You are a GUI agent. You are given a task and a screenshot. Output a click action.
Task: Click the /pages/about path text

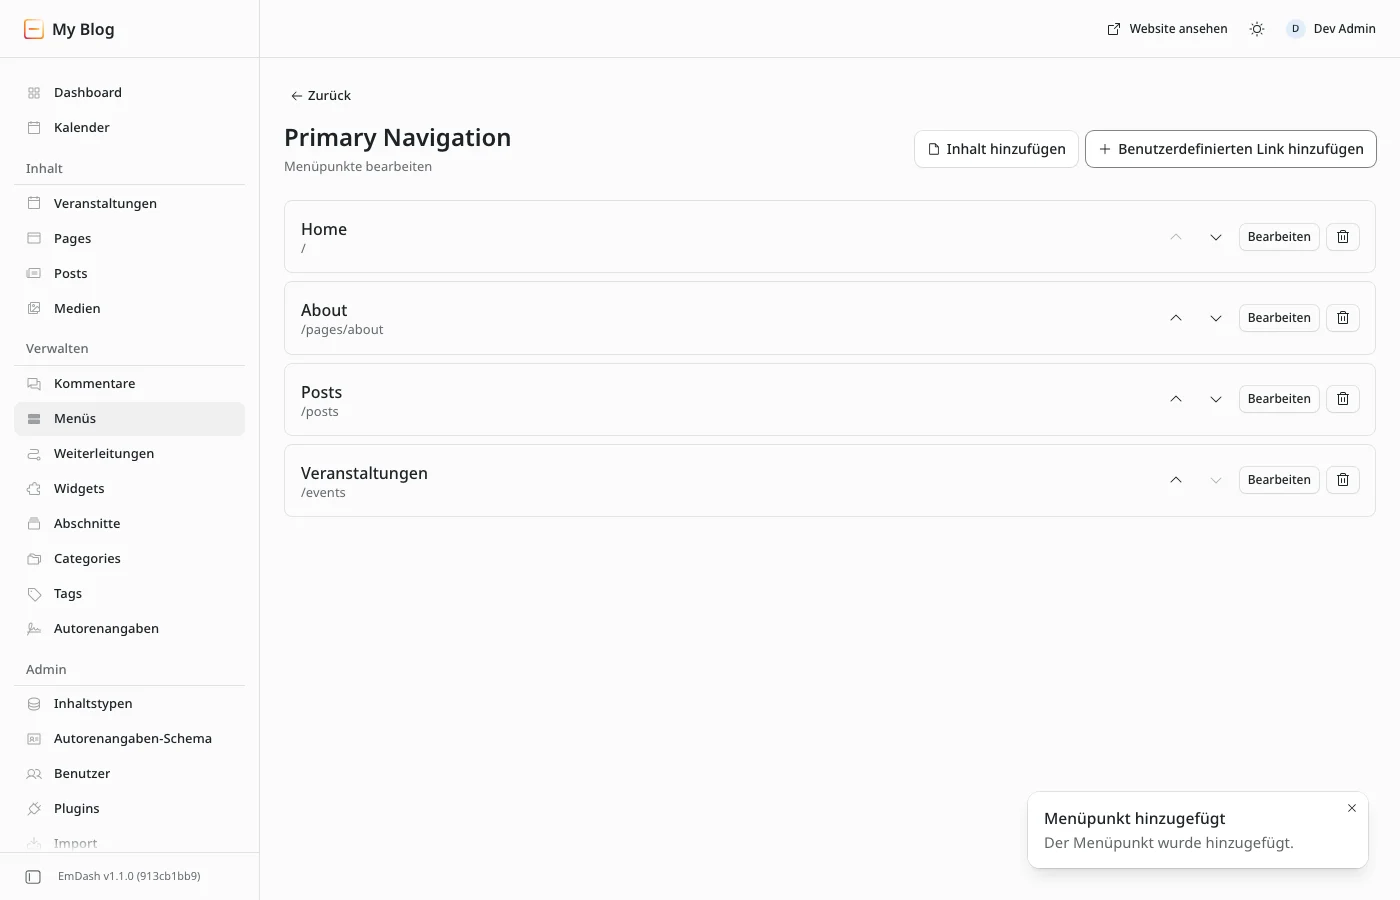click(342, 330)
